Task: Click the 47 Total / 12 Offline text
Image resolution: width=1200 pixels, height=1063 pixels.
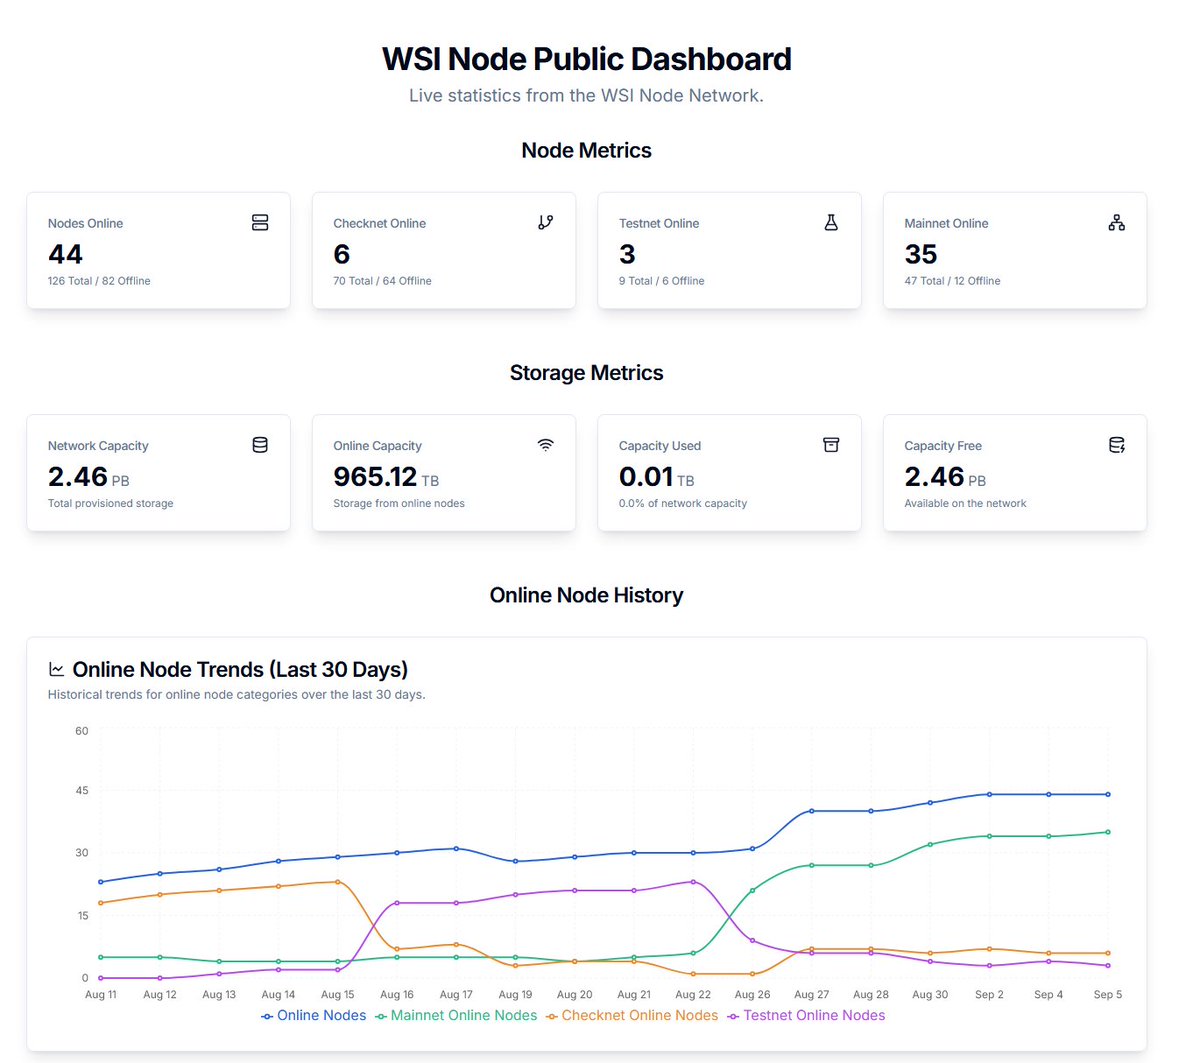Action: (953, 281)
